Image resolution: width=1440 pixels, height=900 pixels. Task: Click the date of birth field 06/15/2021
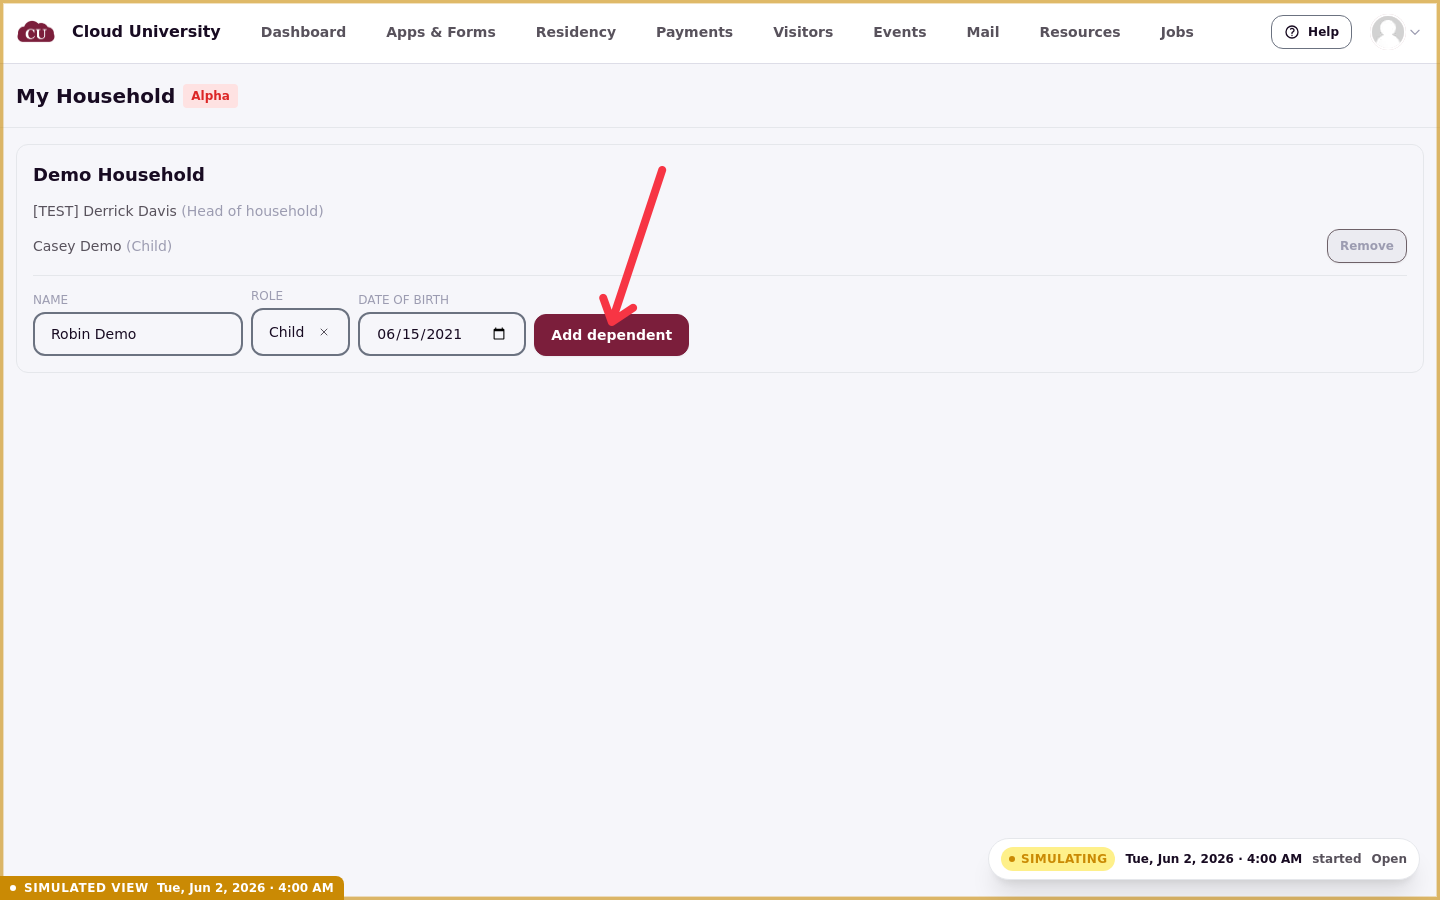[442, 334]
